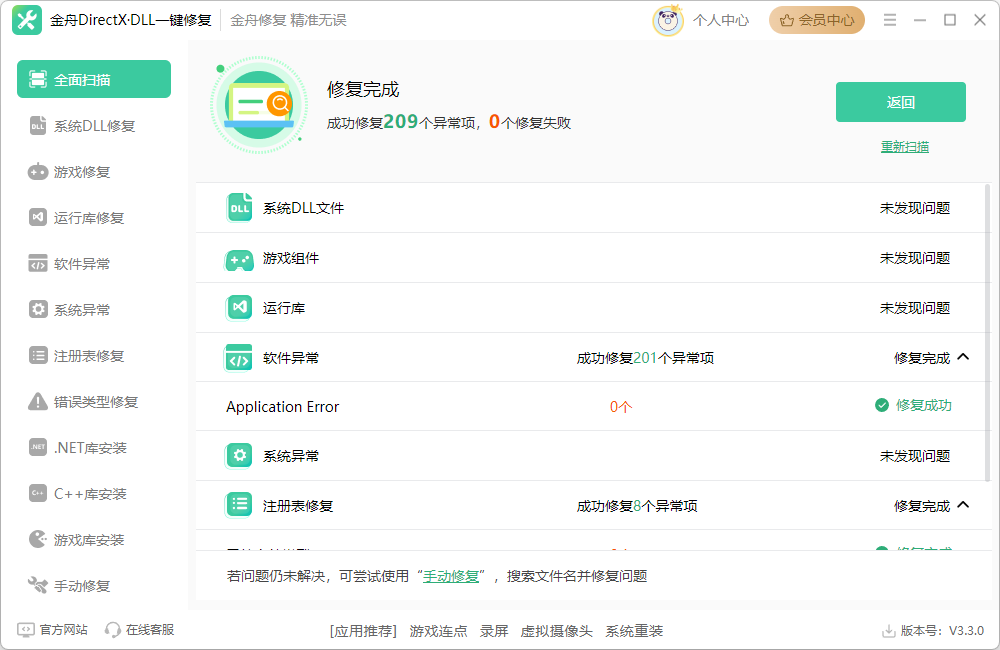
Task: Click the 重新扫描 link
Action: 904,147
